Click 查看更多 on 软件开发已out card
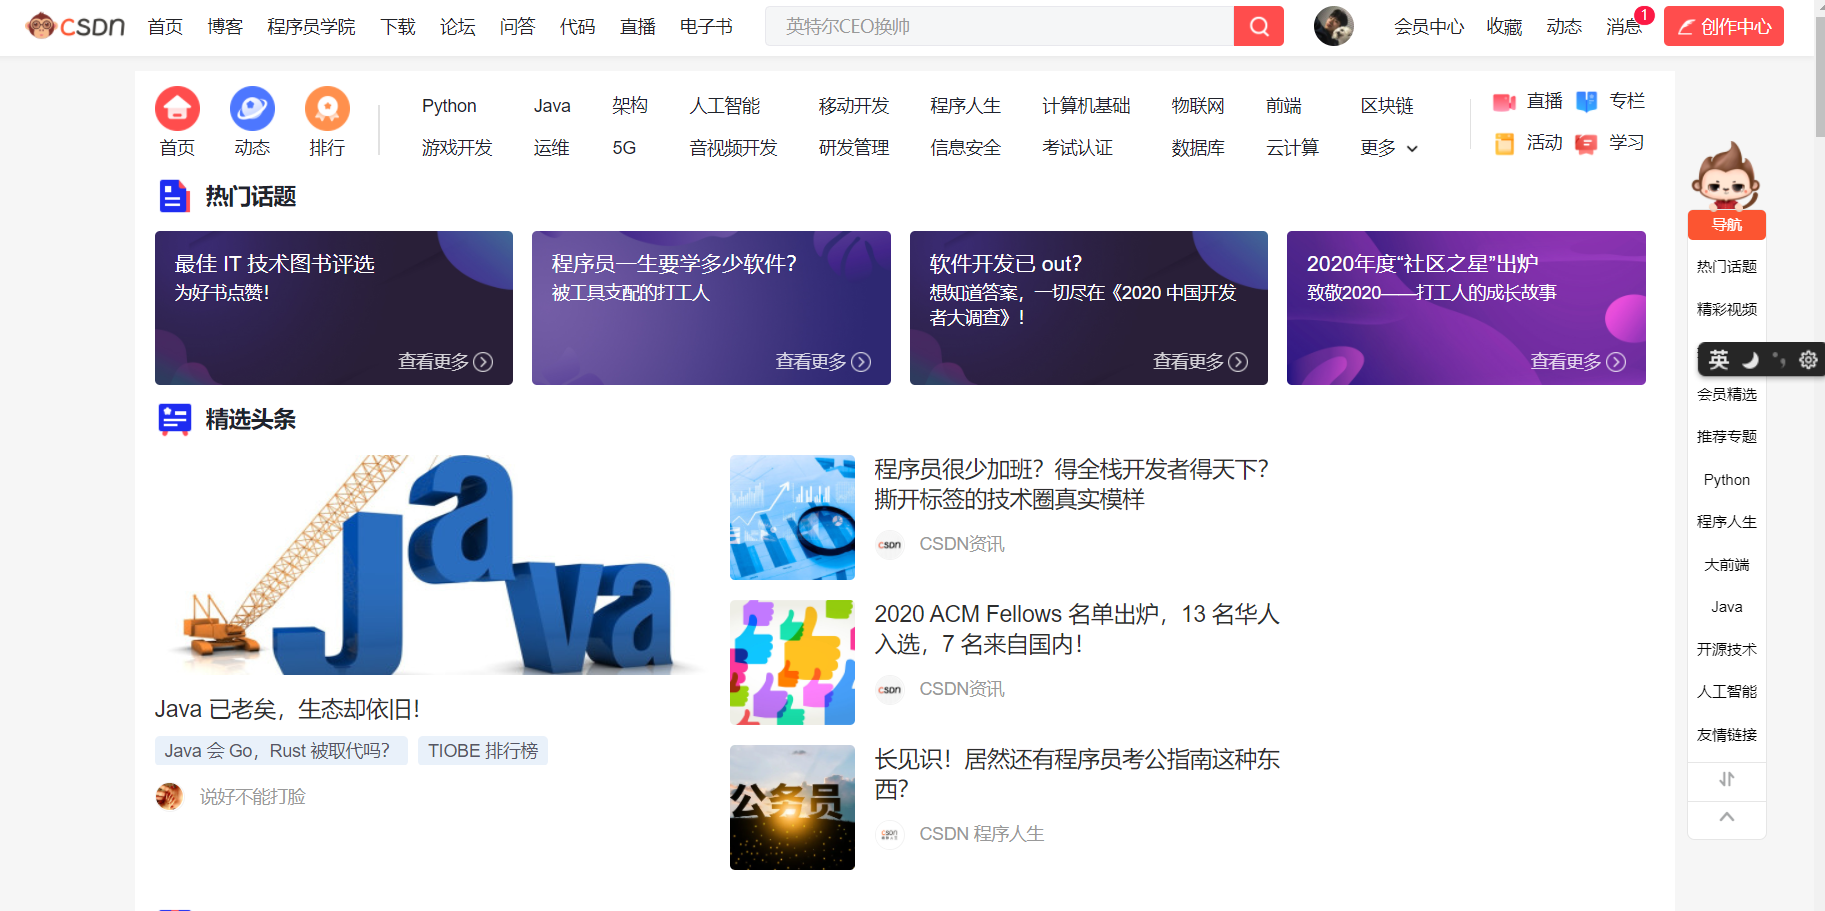Viewport: 1825px width, 911px height. (x=1200, y=362)
